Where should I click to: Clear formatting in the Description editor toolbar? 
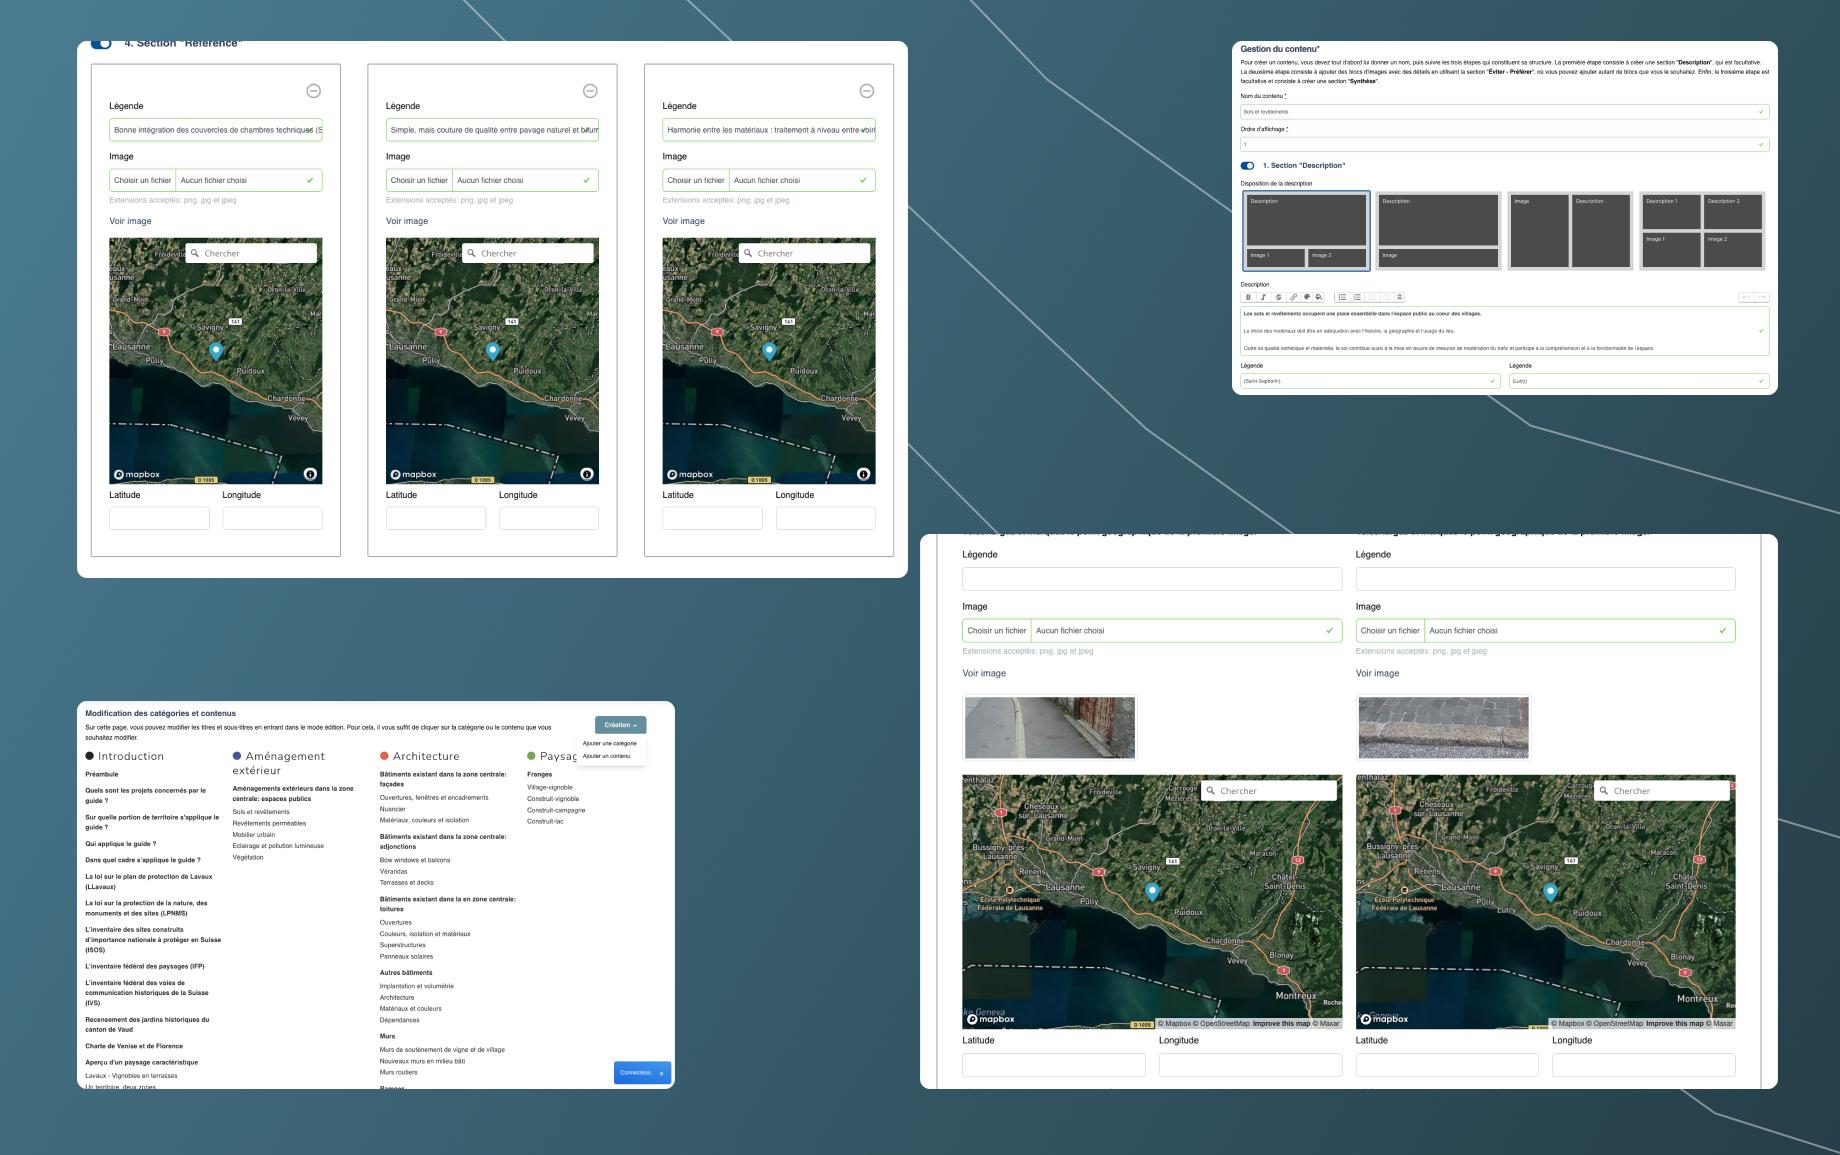[x=1399, y=297]
